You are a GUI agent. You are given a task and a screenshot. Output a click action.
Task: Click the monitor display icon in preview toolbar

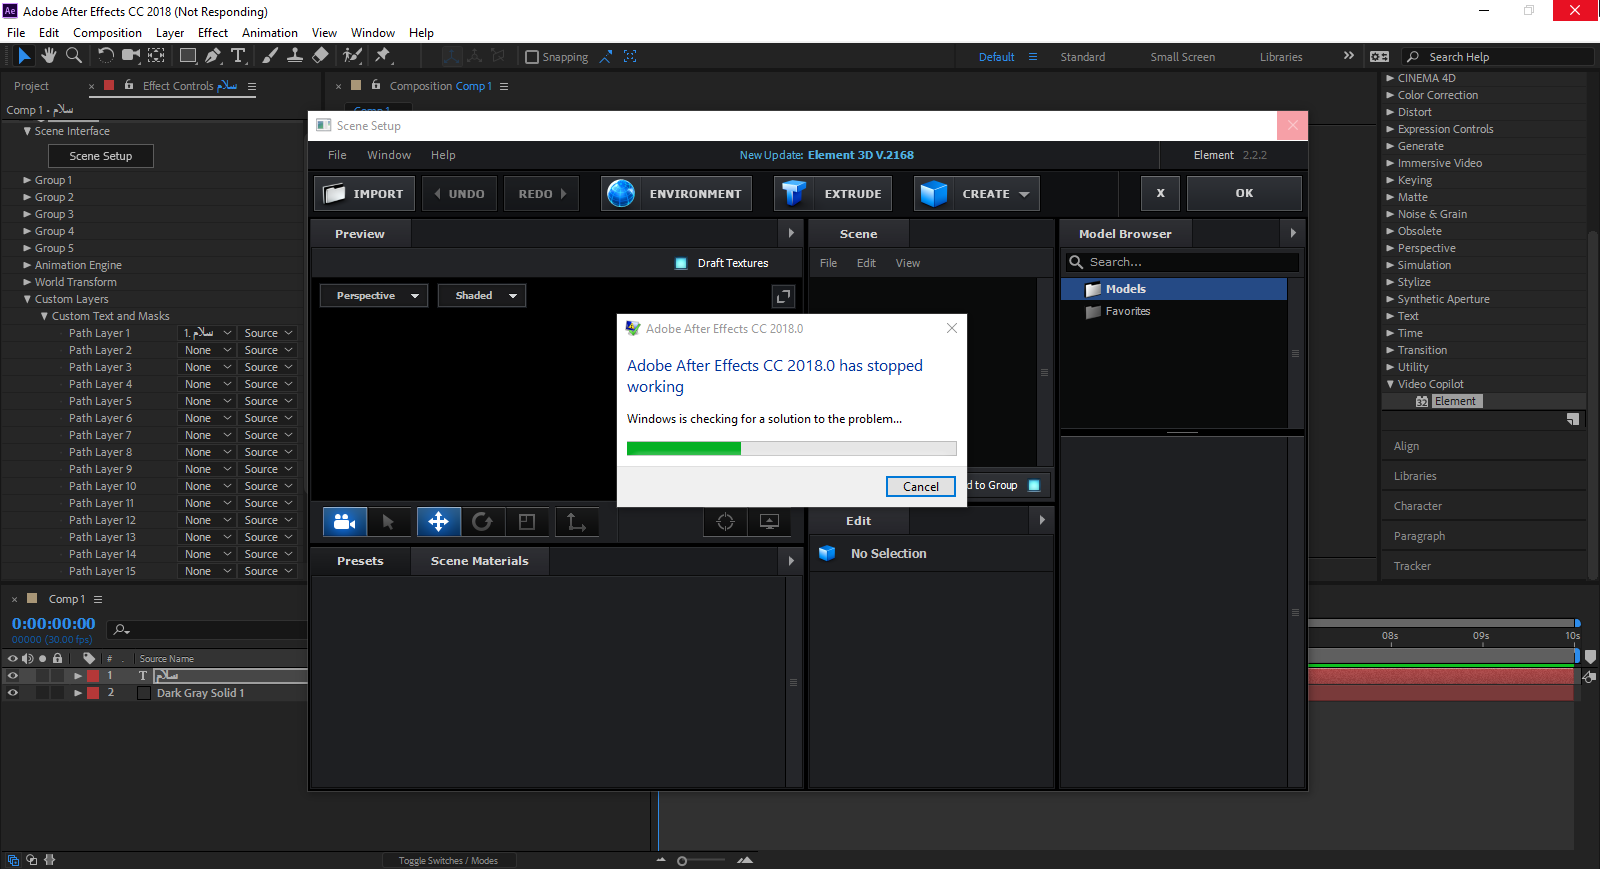pyautogui.click(x=769, y=521)
